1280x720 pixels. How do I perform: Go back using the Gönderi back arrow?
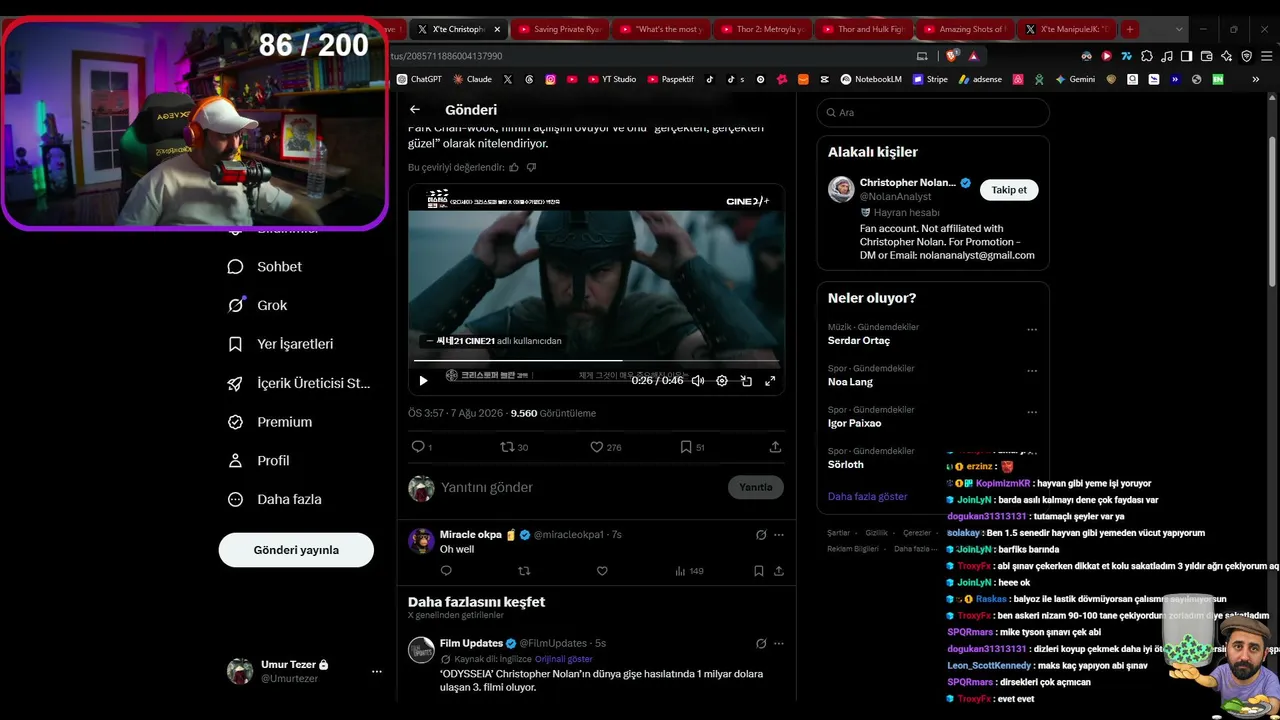click(x=415, y=110)
